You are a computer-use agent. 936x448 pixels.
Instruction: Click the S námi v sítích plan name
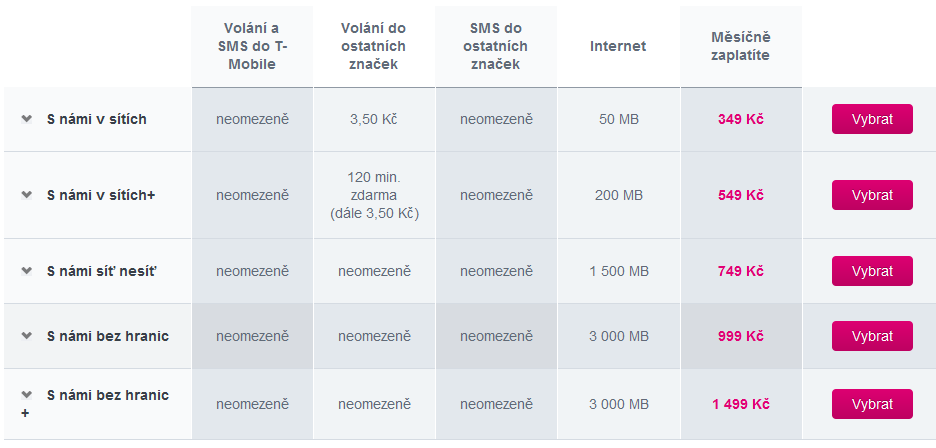coord(96,119)
